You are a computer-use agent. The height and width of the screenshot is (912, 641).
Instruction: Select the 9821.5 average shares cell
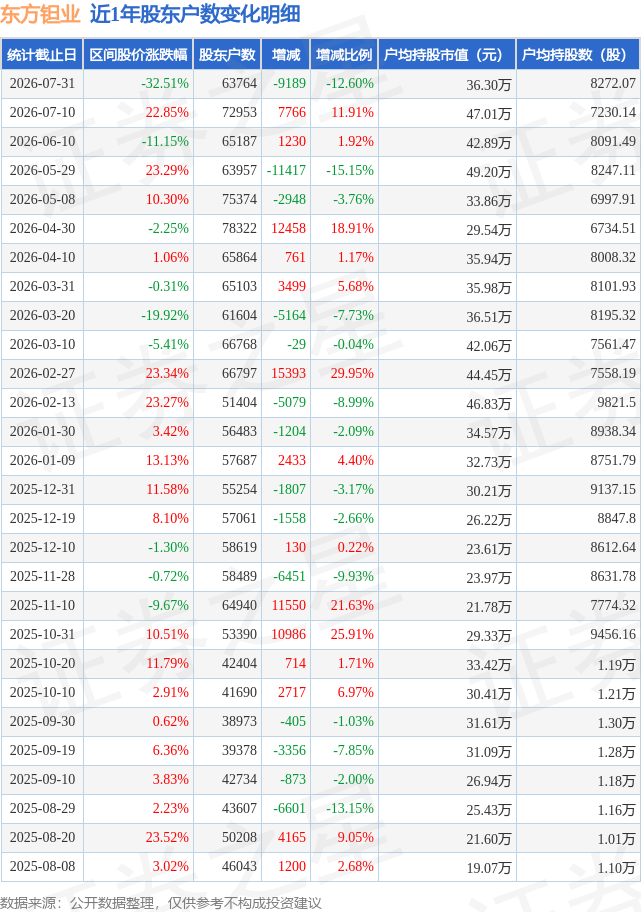coord(612,402)
